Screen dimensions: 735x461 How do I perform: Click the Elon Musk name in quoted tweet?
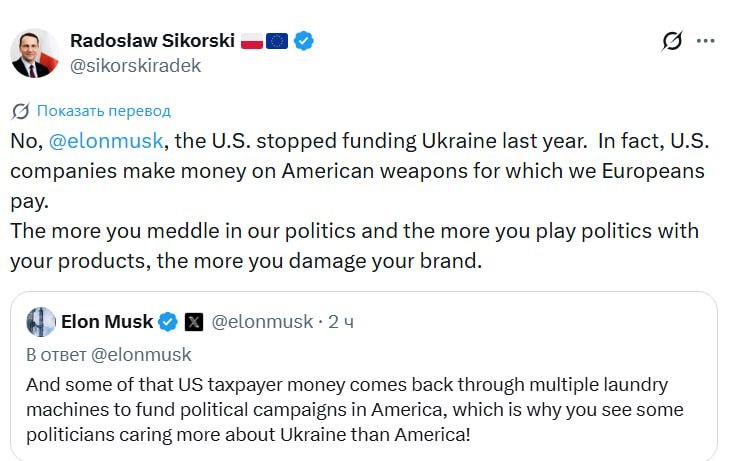tap(107, 322)
